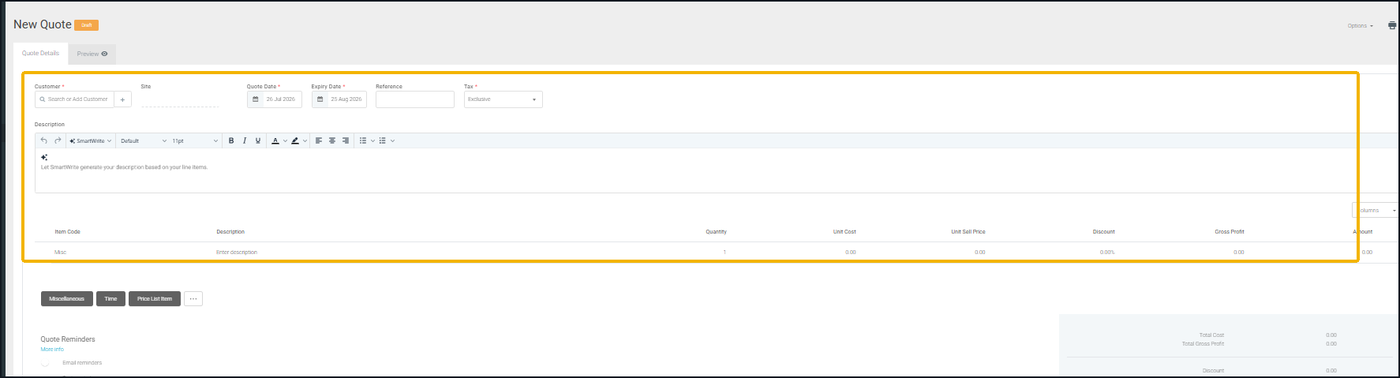Viewport: 1400px width, 378px height.
Task: Click the add customer plus button
Action: pos(123,99)
